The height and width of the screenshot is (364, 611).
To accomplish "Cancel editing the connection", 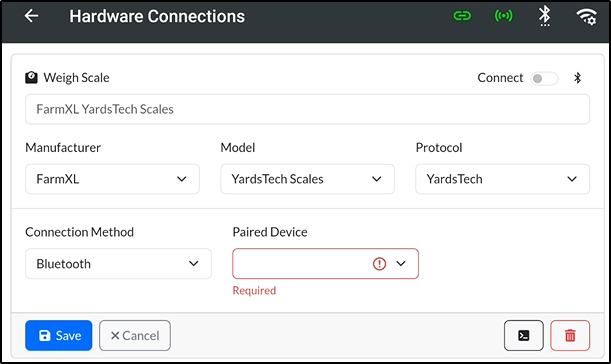I will click(x=135, y=335).
